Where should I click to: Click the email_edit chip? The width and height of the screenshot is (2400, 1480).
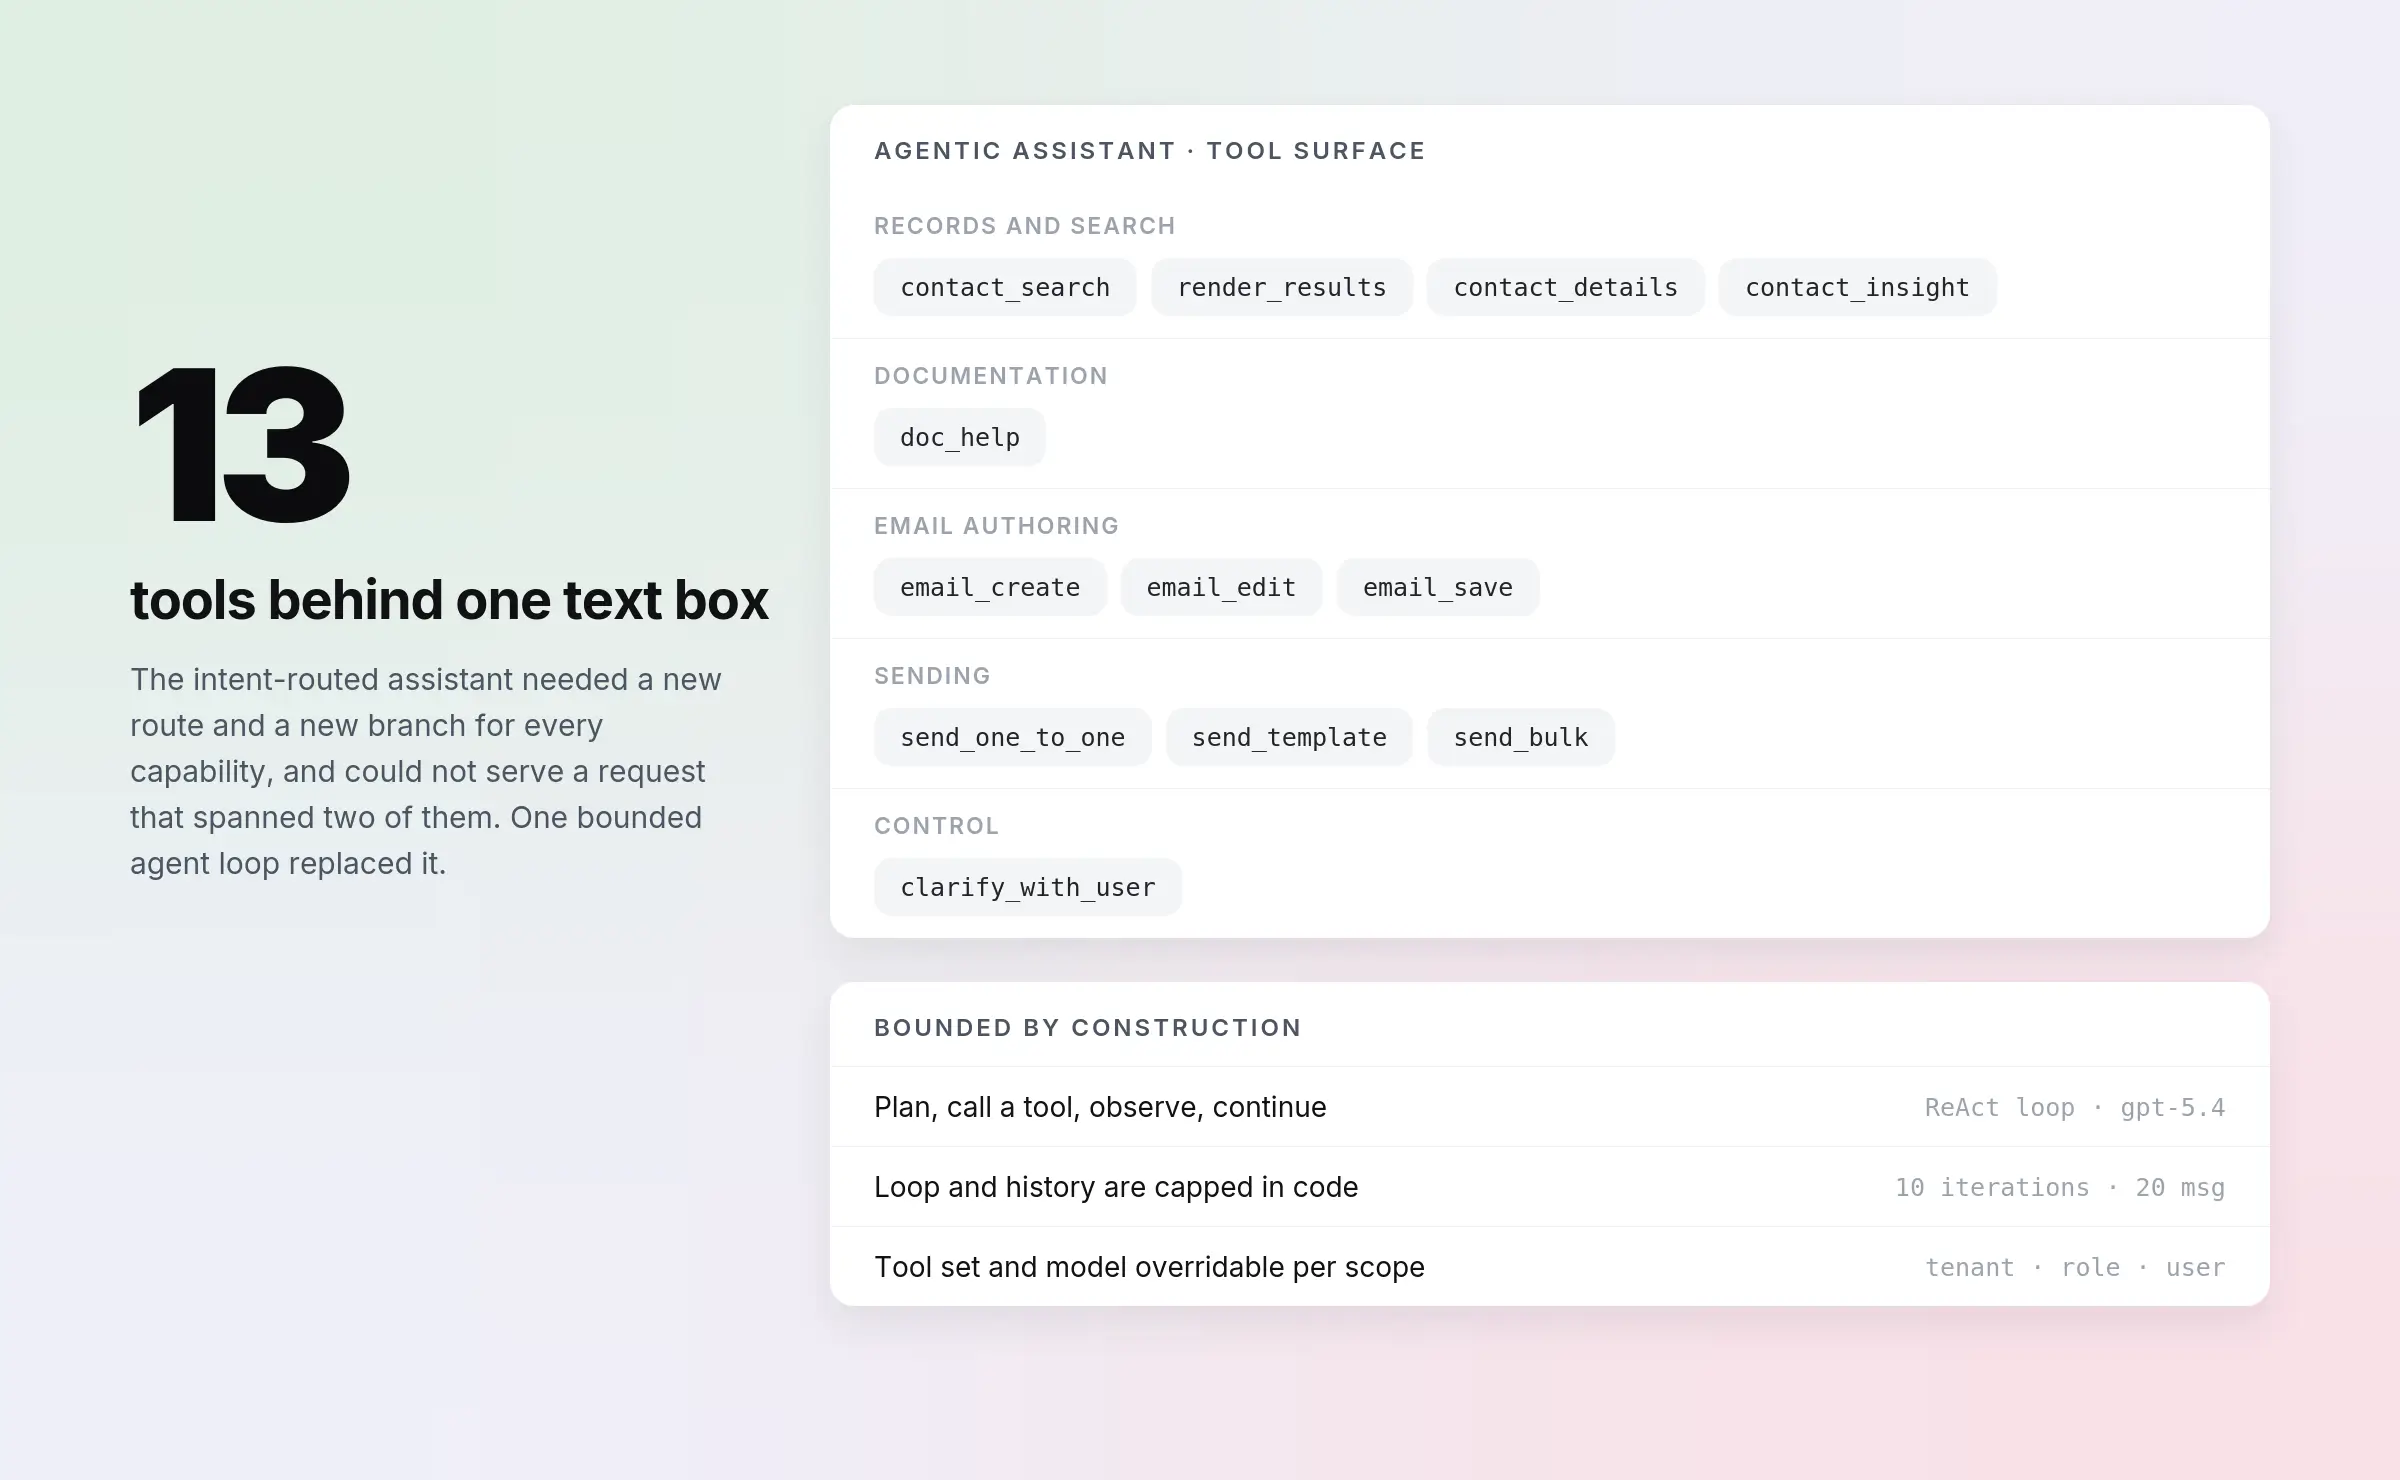pyautogui.click(x=1221, y=587)
